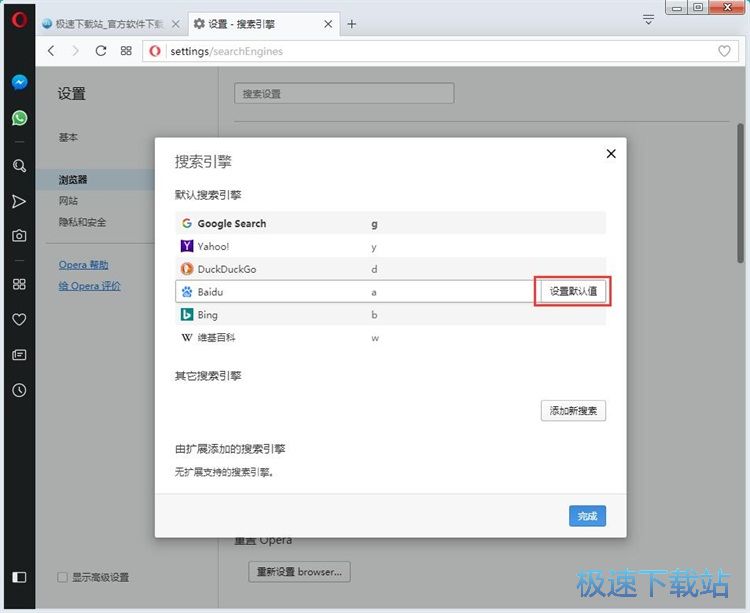The height and width of the screenshot is (613, 750).
Task: Open Facebook Messenger in the sidebar
Action: tap(19, 83)
